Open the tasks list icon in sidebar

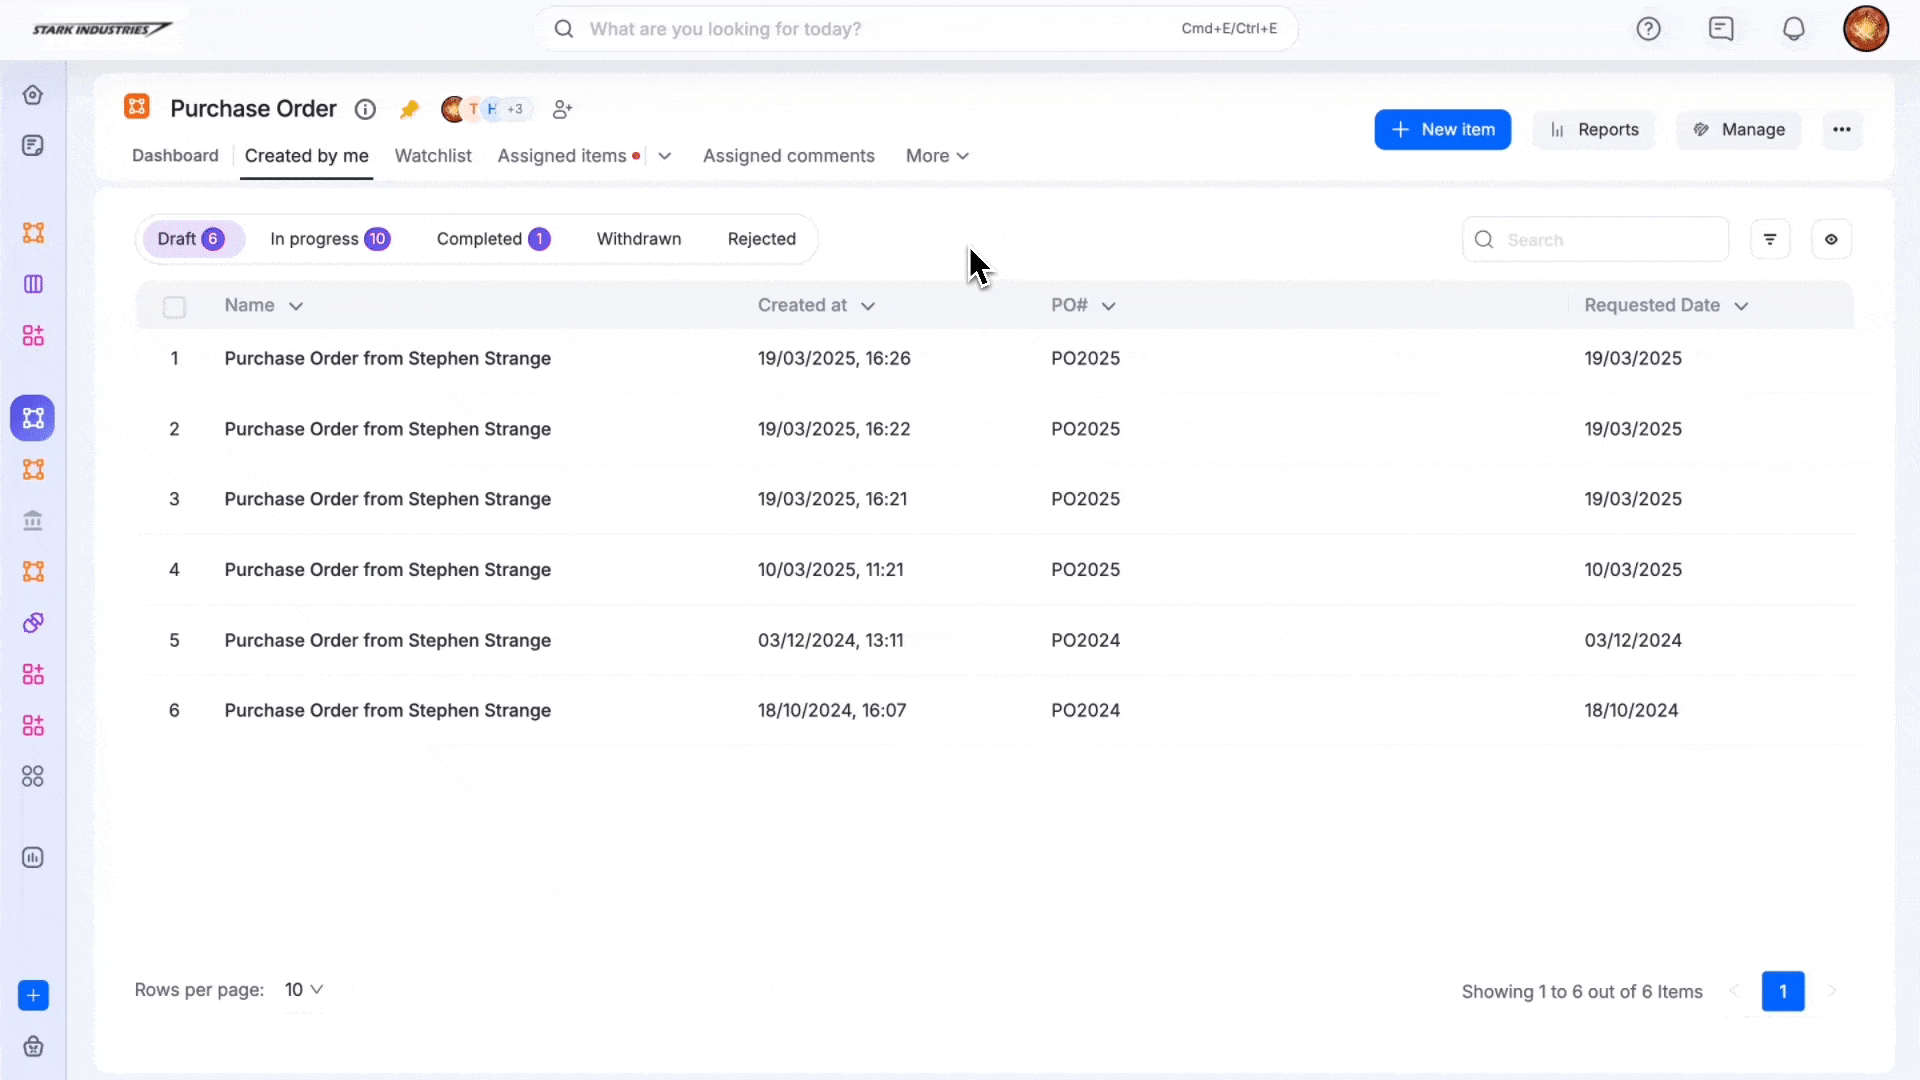coord(33,146)
